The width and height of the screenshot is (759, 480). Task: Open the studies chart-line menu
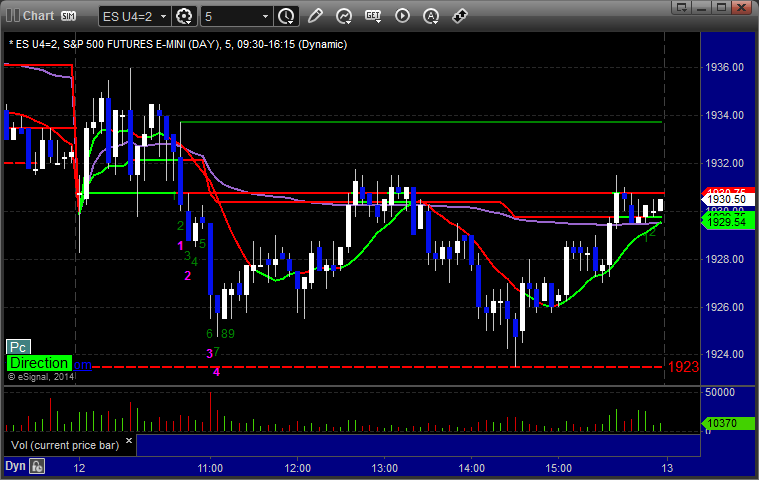(x=344, y=16)
